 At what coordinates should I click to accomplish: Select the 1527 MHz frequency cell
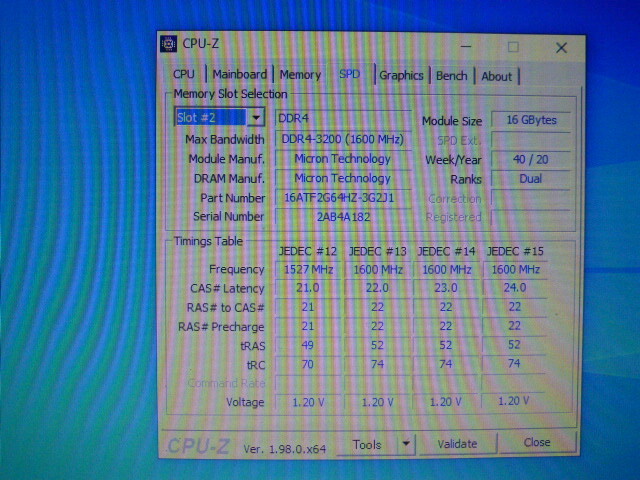pyautogui.click(x=308, y=269)
